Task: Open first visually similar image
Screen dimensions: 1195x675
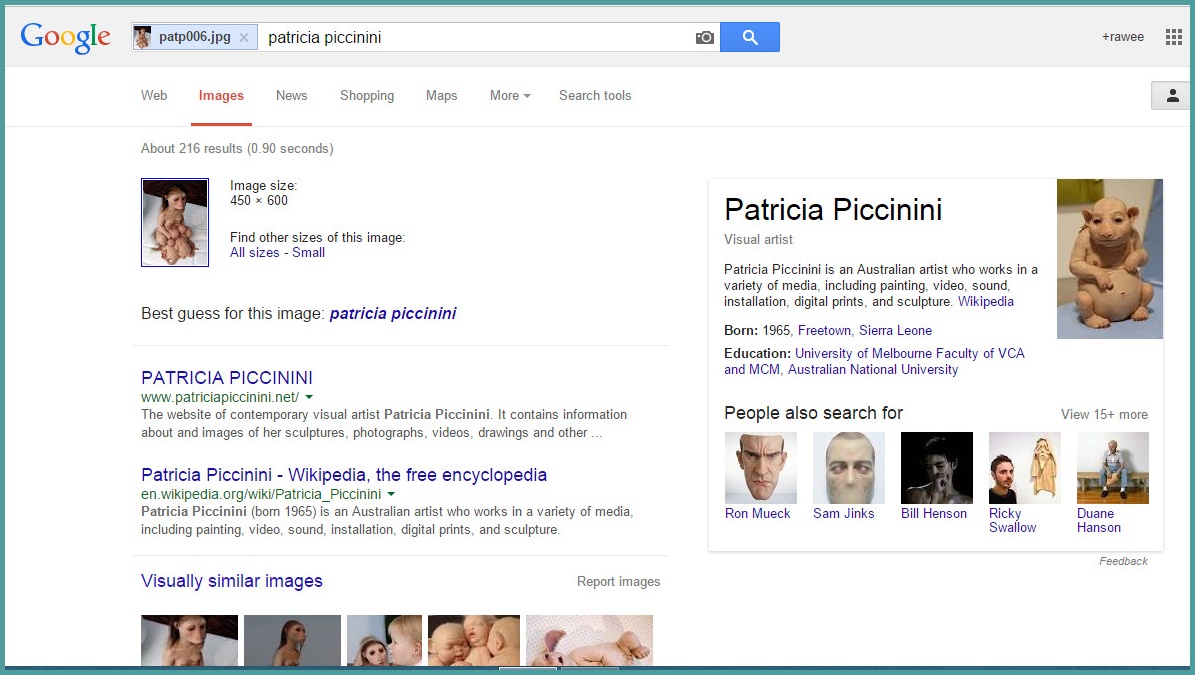Action: pos(189,640)
